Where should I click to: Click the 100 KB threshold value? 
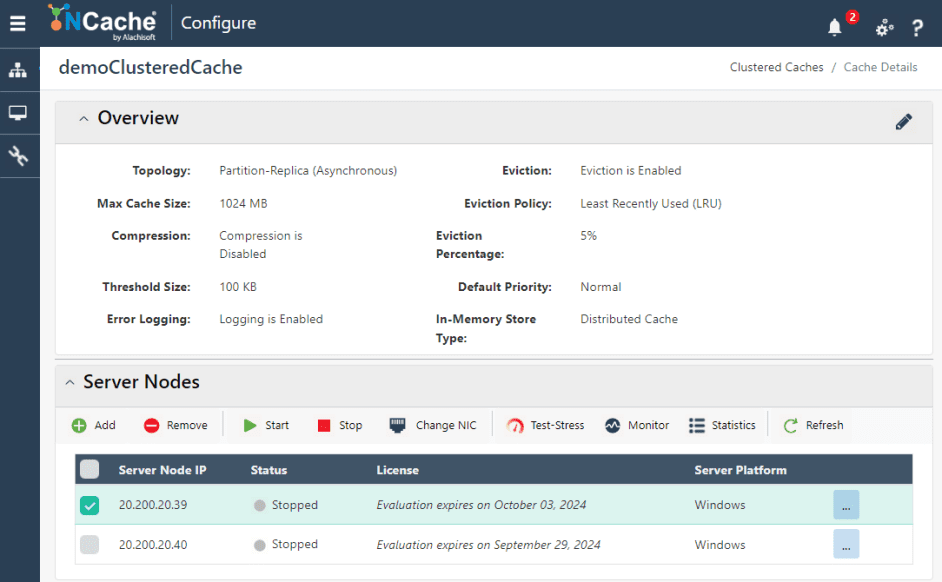pyautogui.click(x=238, y=287)
